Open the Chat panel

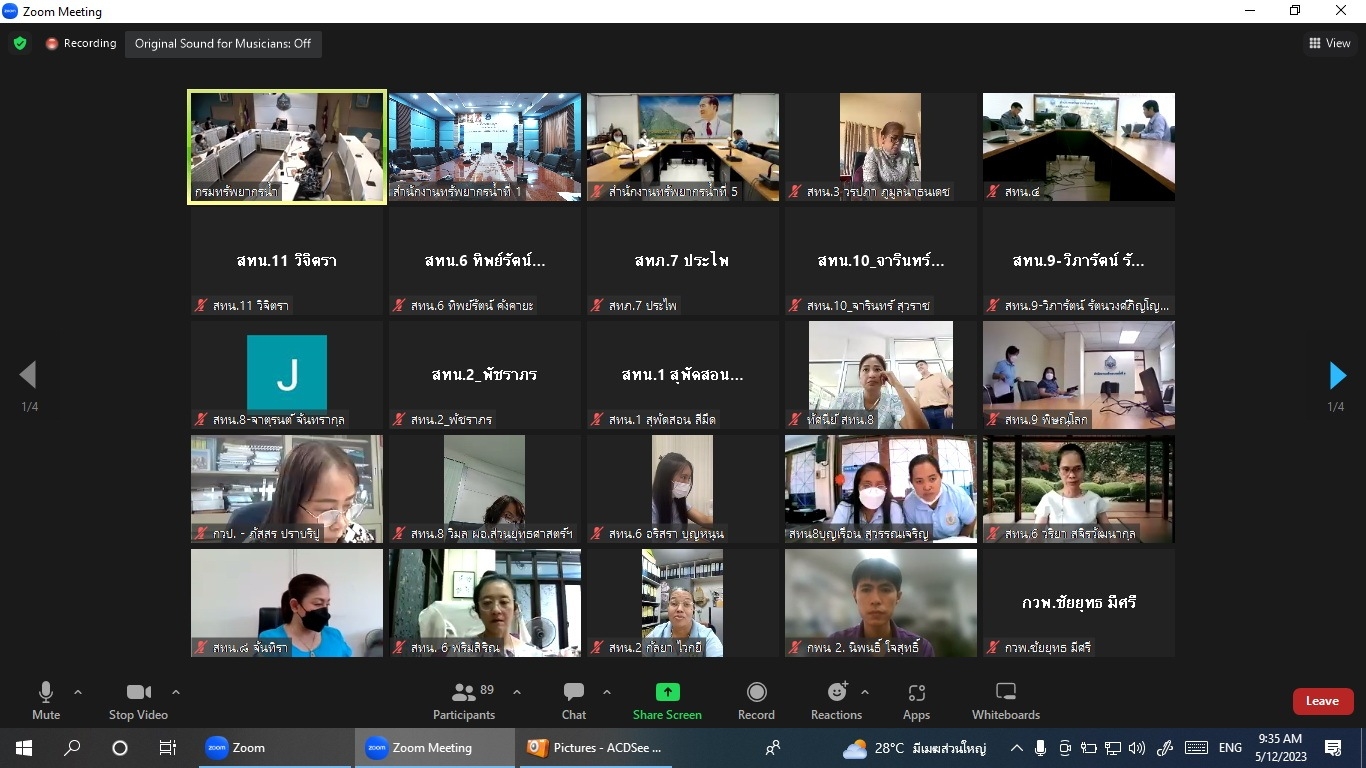tap(574, 700)
